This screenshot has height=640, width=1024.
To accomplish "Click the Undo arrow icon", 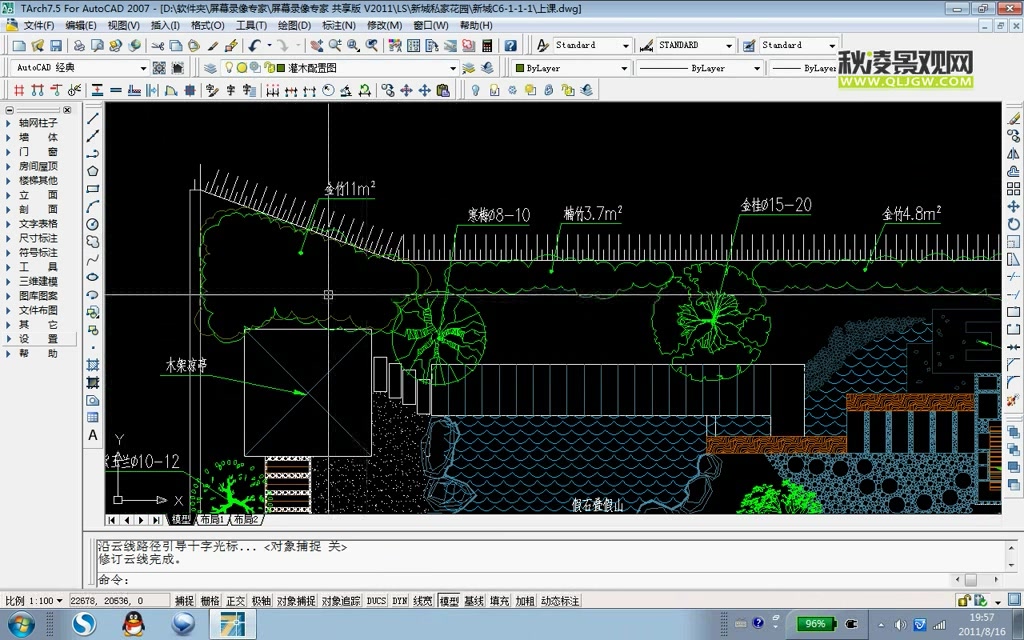I will click(255, 46).
